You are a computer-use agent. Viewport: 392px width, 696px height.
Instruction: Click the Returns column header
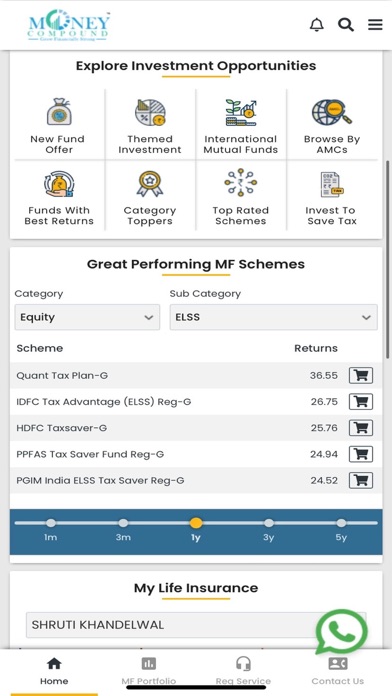click(x=316, y=348)
